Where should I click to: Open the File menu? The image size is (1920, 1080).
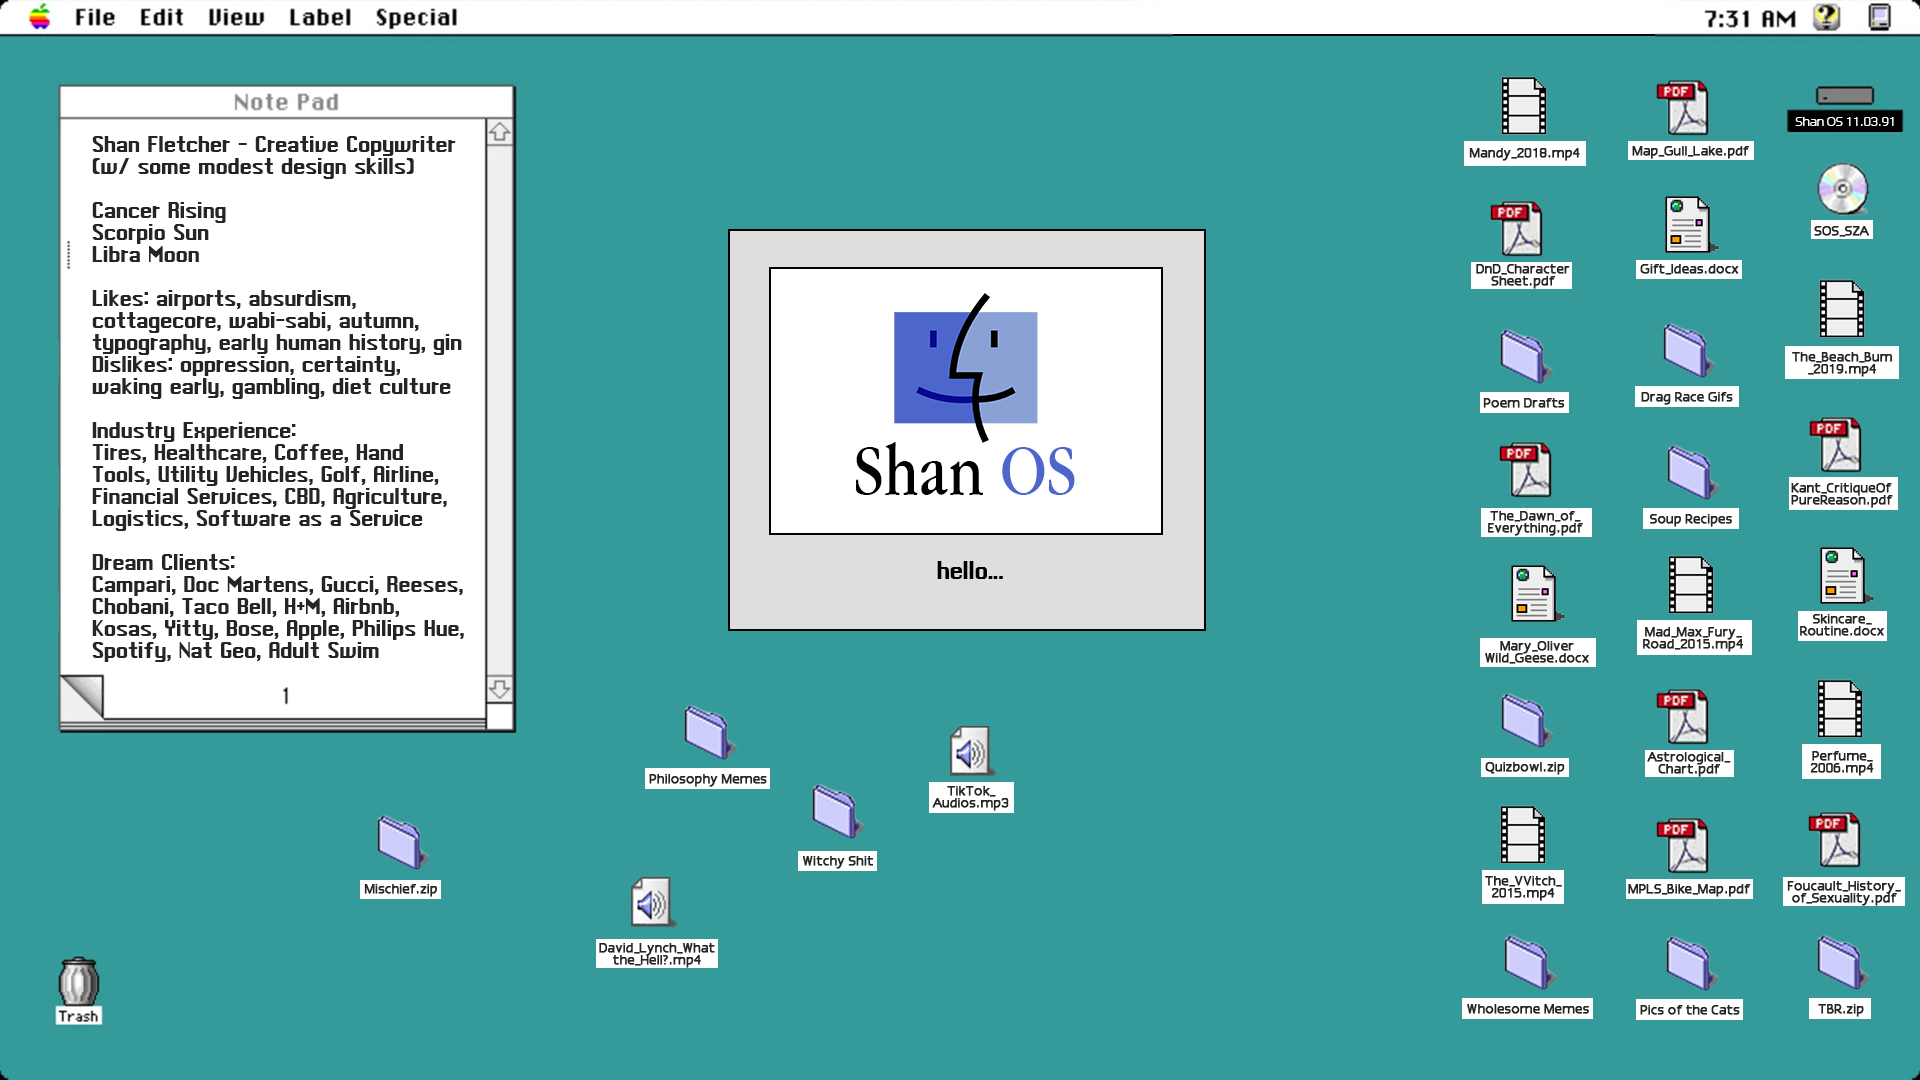click(95, 17)
